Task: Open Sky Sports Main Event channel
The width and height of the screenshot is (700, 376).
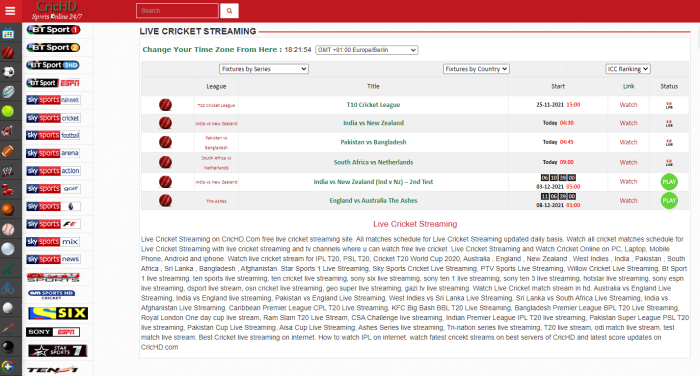Action: (x=53, y=100)
